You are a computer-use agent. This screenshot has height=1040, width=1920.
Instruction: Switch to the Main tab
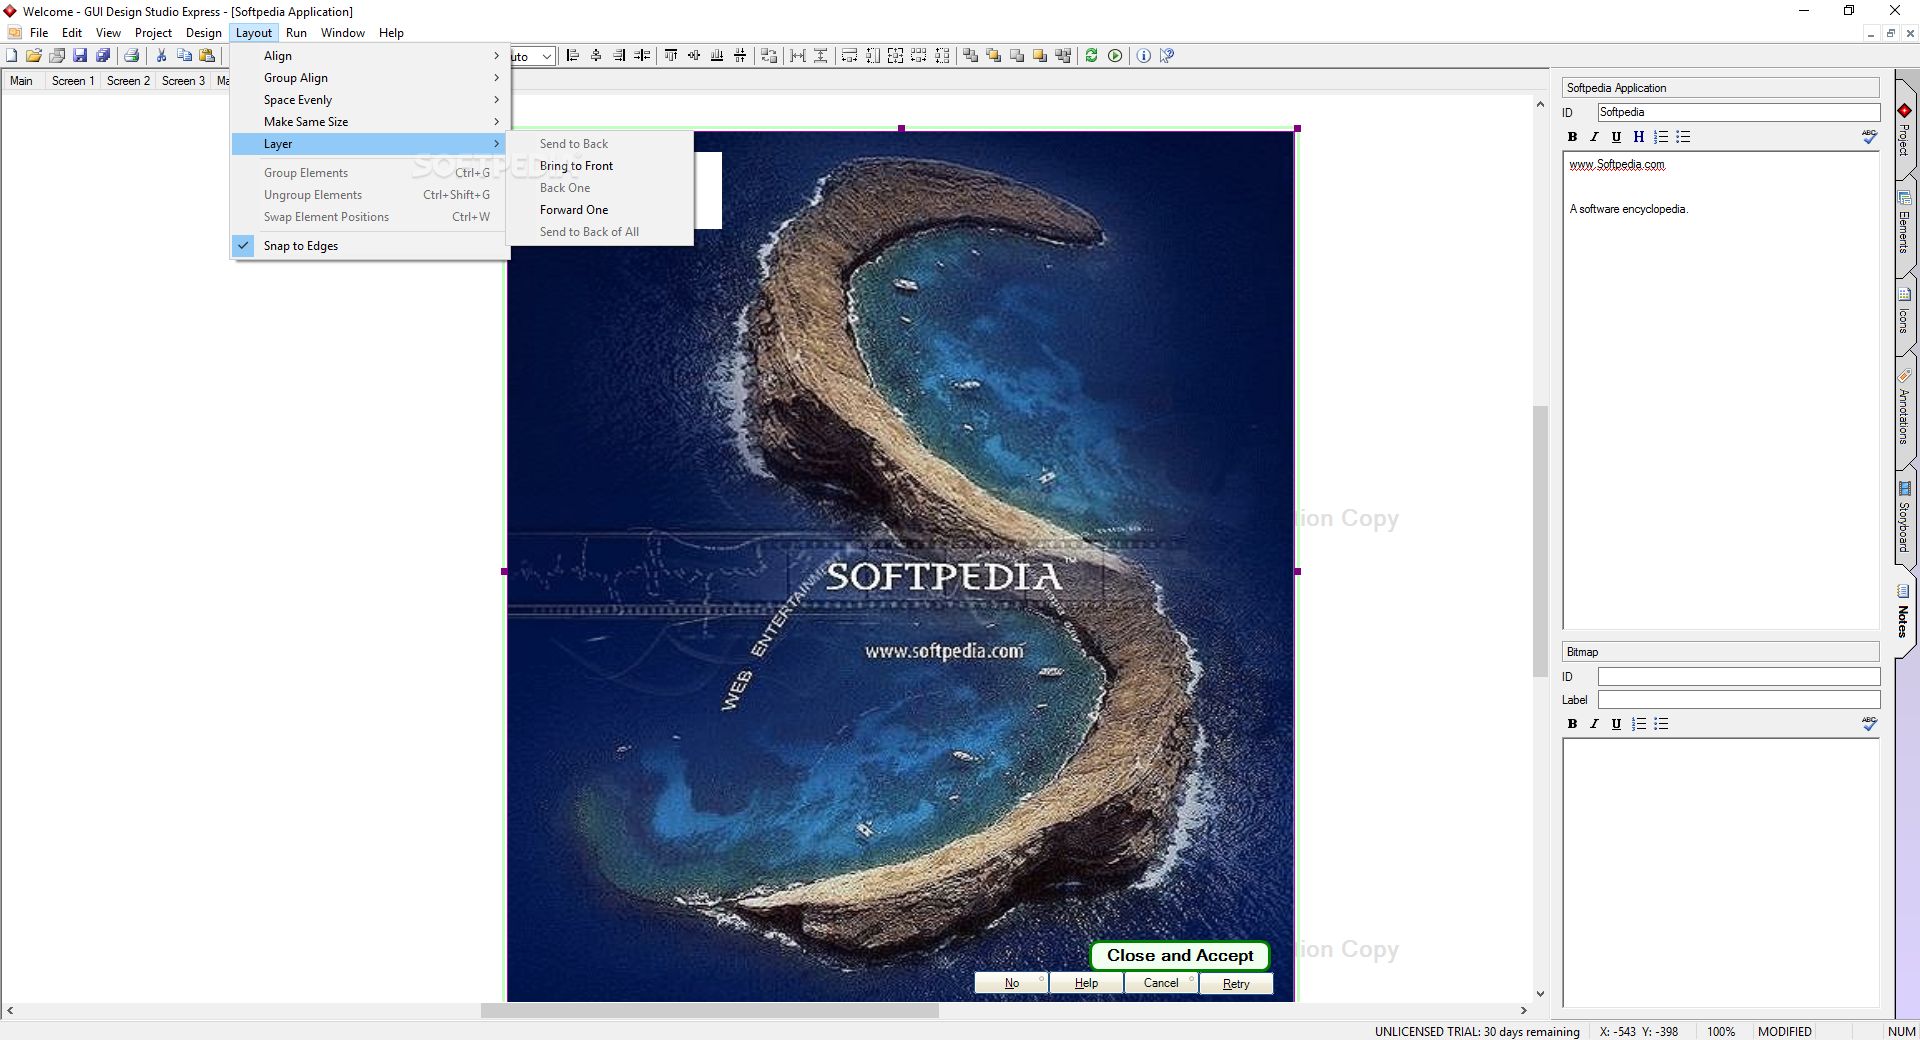pyautogui.click(x=21, y=81)
